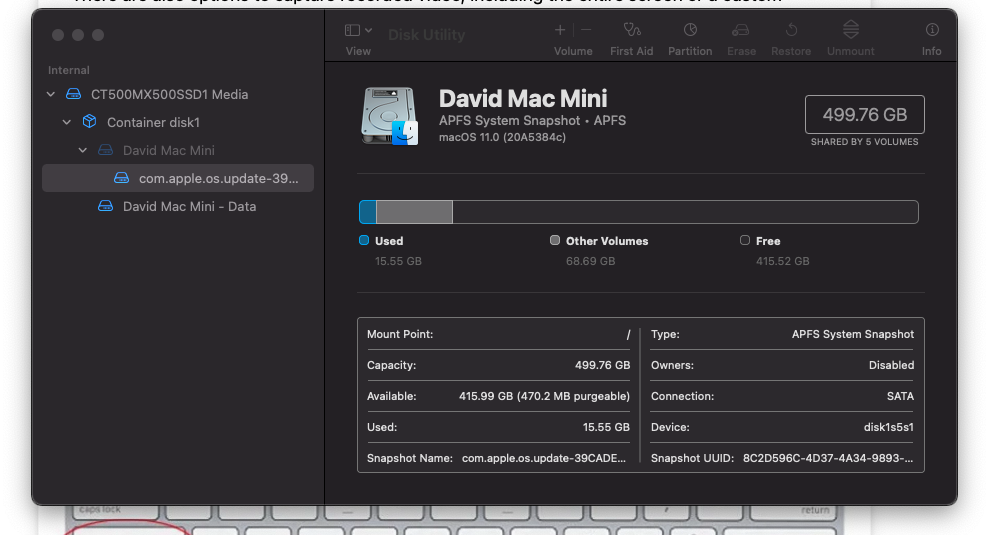
Task: Open the Info icon
Action: (x=932, y=30)
